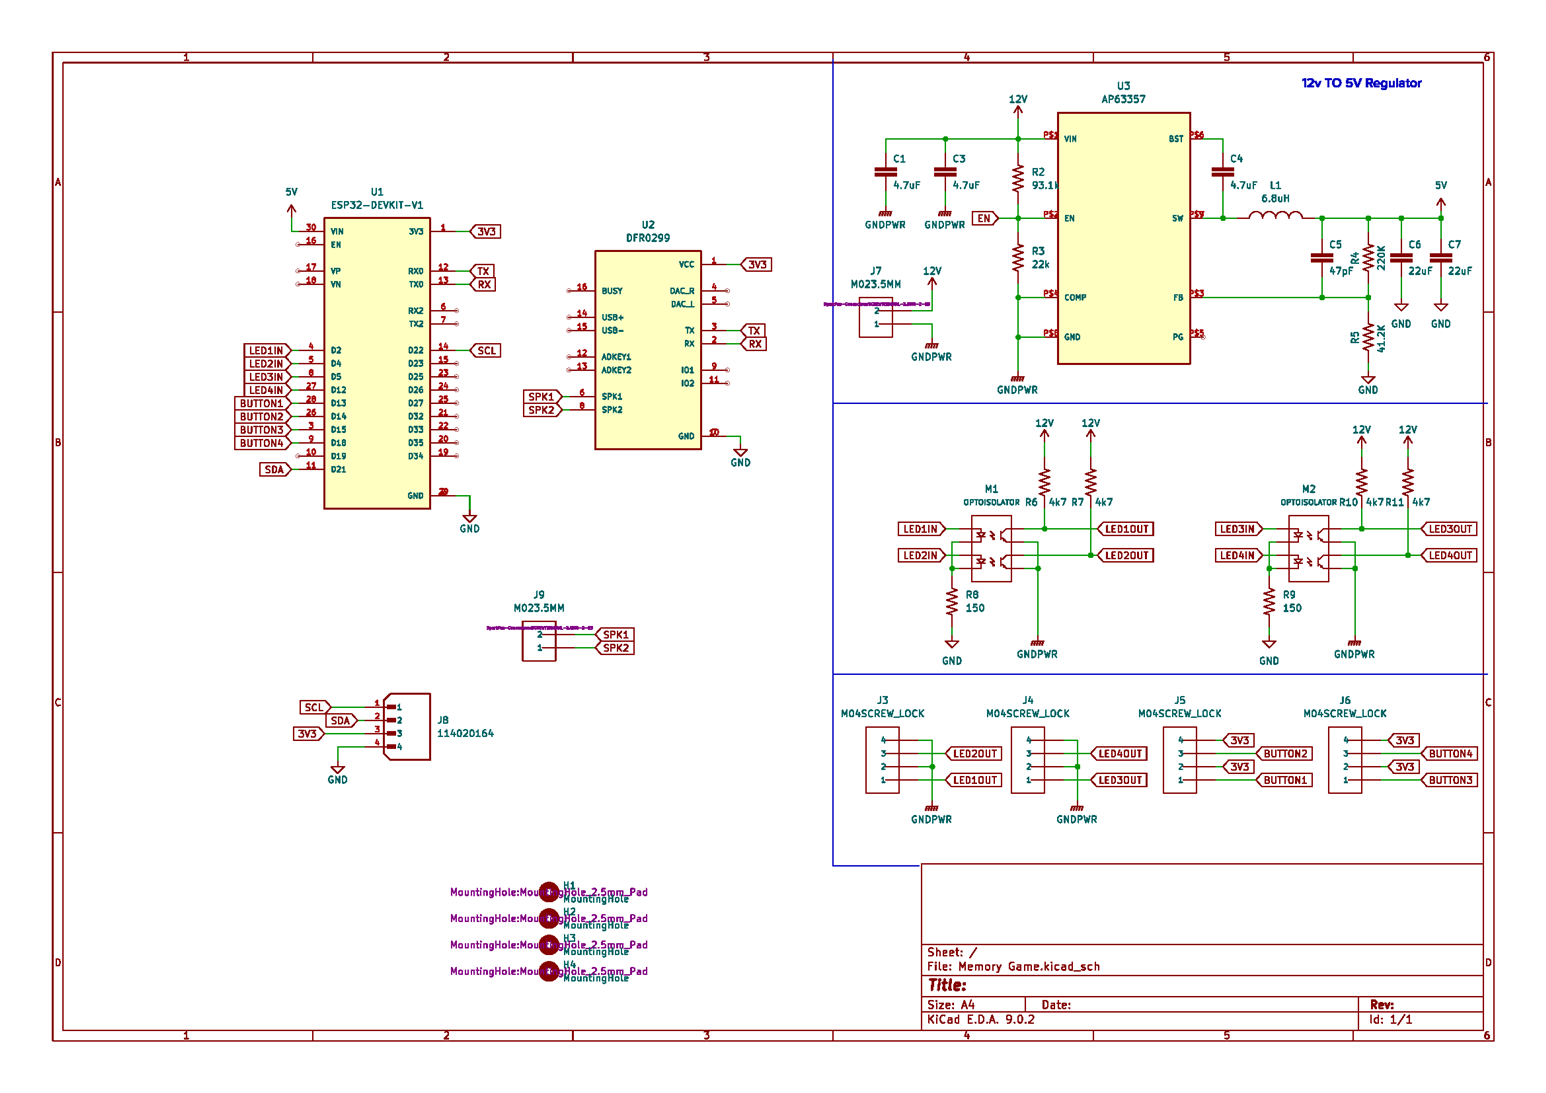Screen dimensions: 1546x1093
Task: Click the J9 speaker connector symbol
Action: point(538,641)
